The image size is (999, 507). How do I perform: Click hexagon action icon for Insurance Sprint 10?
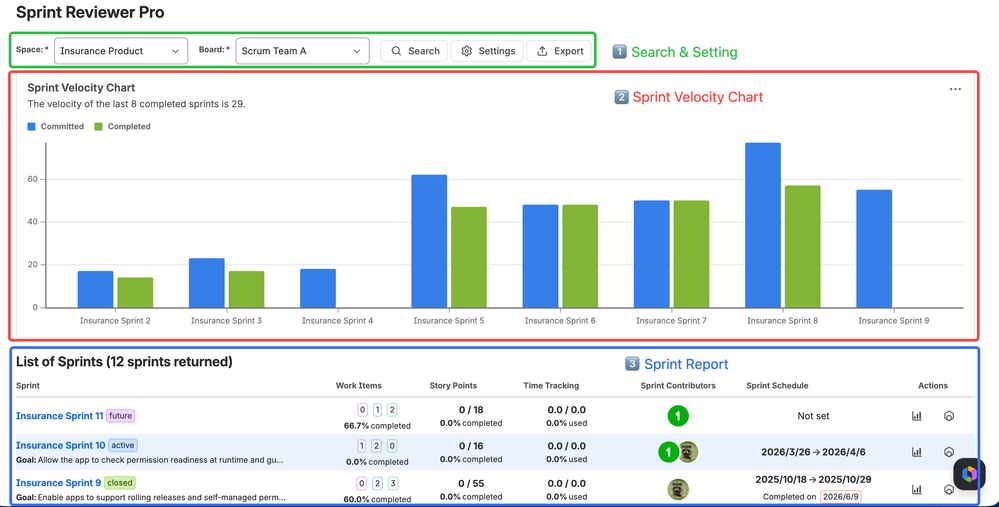point(949,452)
